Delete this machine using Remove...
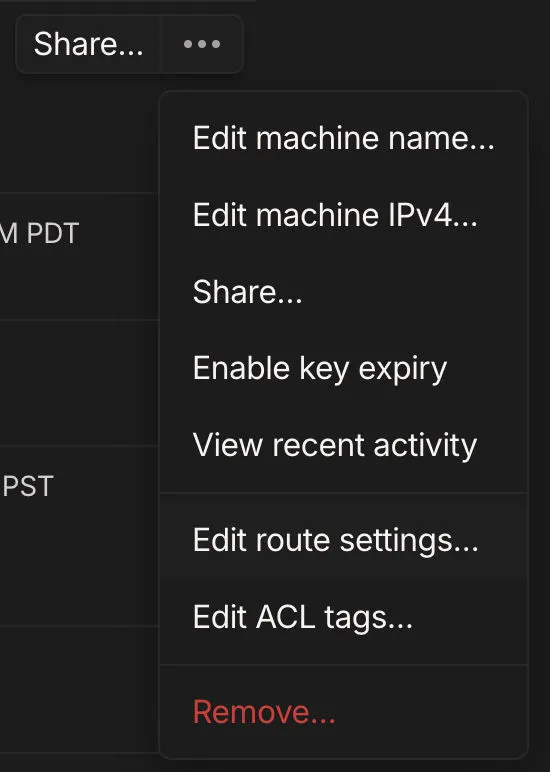Viewport: 550px width, 772px height. [x=344, y=712]
